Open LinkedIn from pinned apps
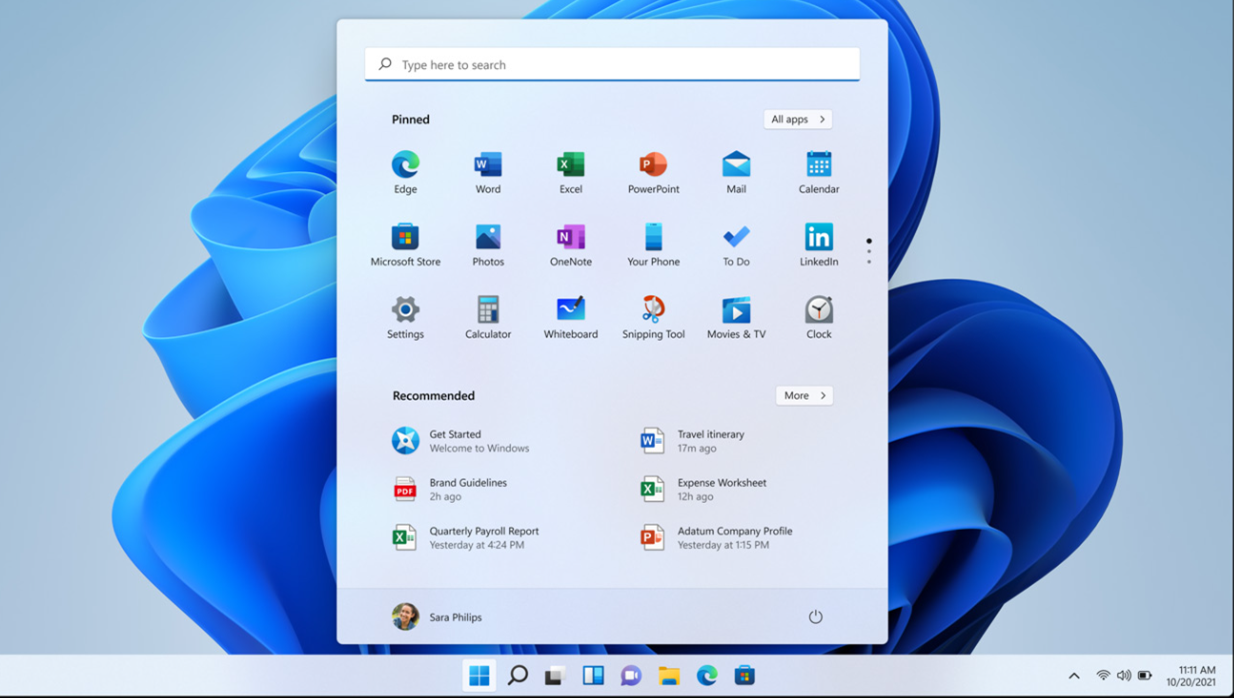Screen dimensions: 1234x698 point(819,245)
